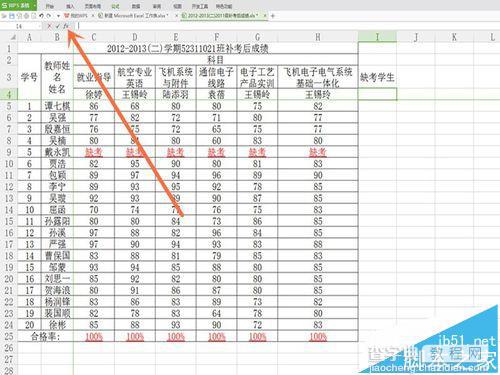Viewport: 500px width, 375px height.
Task: Click the Name Box showing I4
Action: click(x=21, y=26)
